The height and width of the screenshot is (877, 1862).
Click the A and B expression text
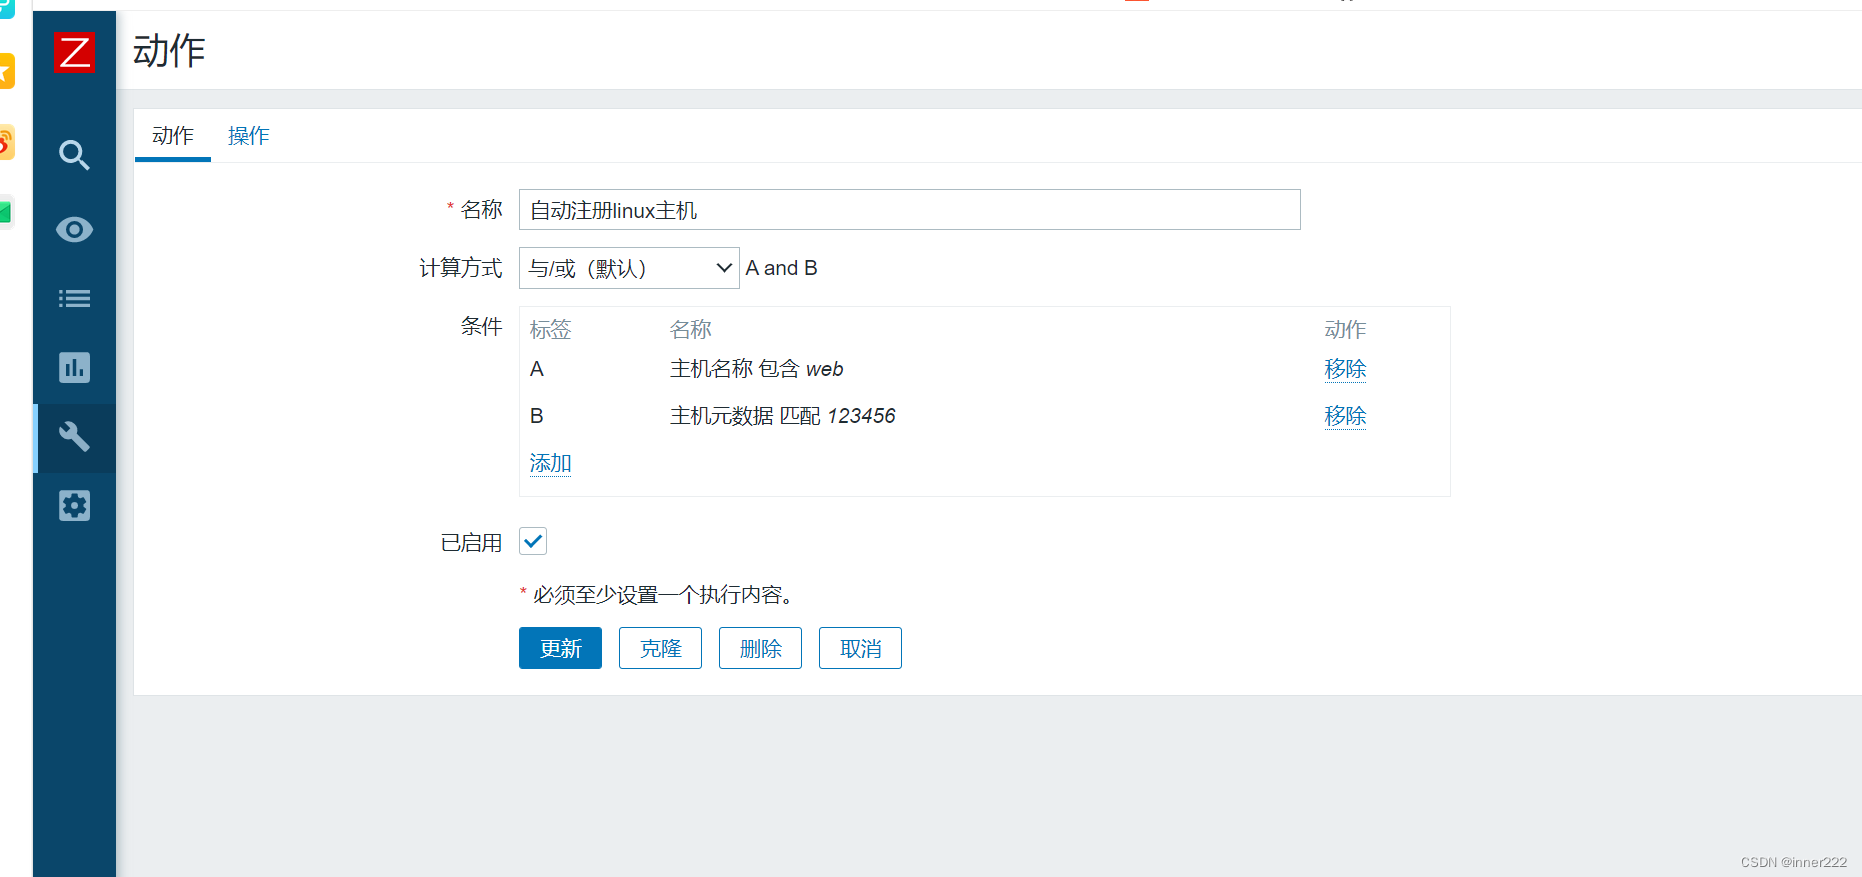(x=781, y=268)
